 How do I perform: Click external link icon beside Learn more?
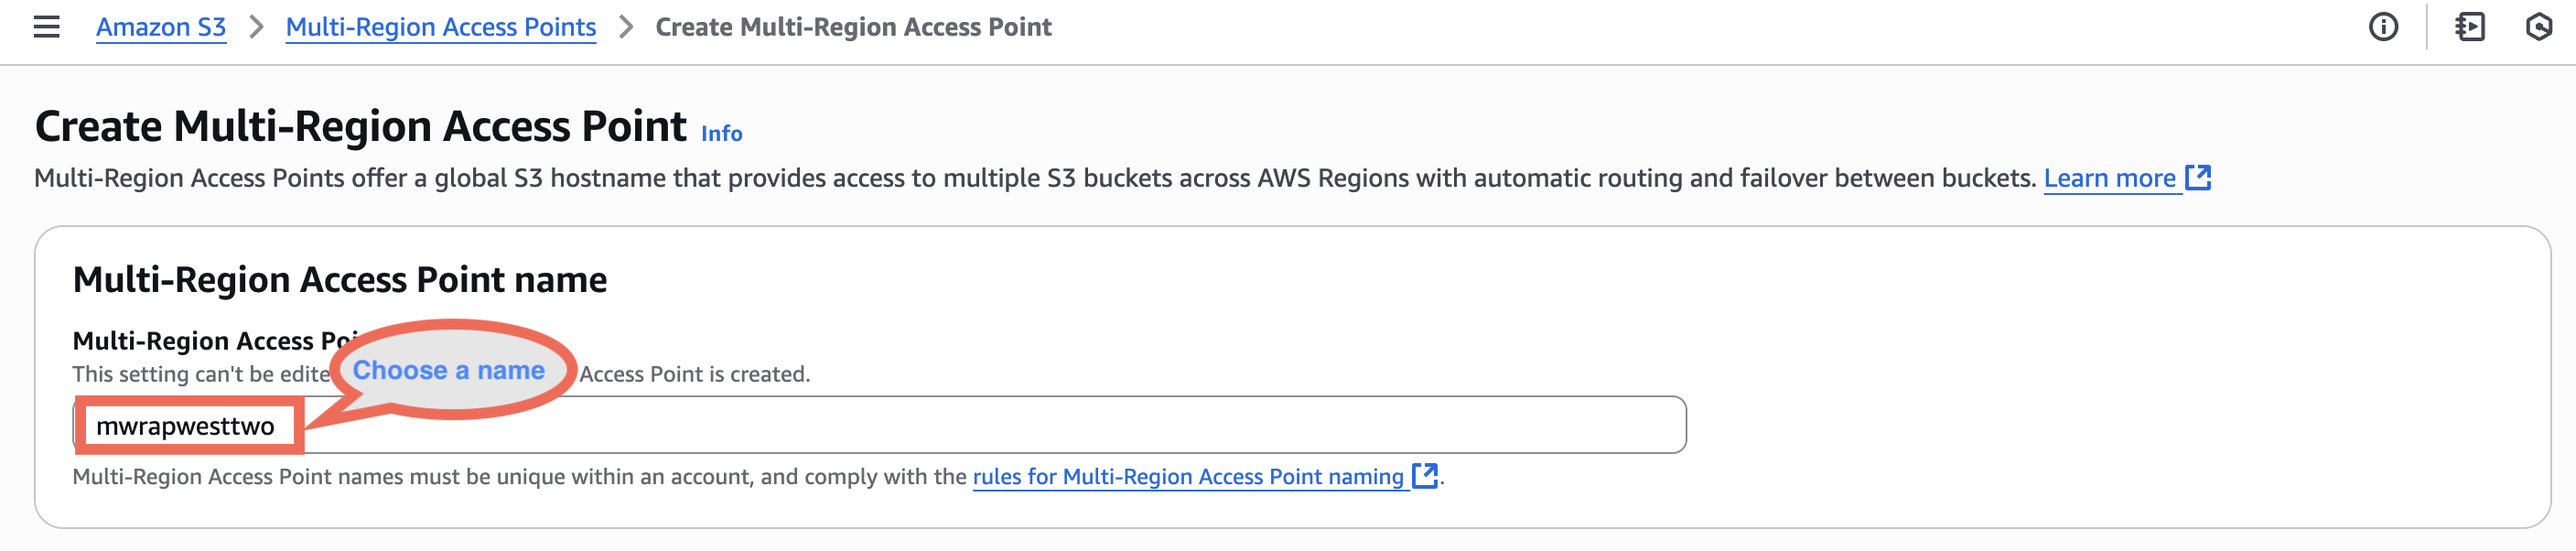[x=2198, y=178]
